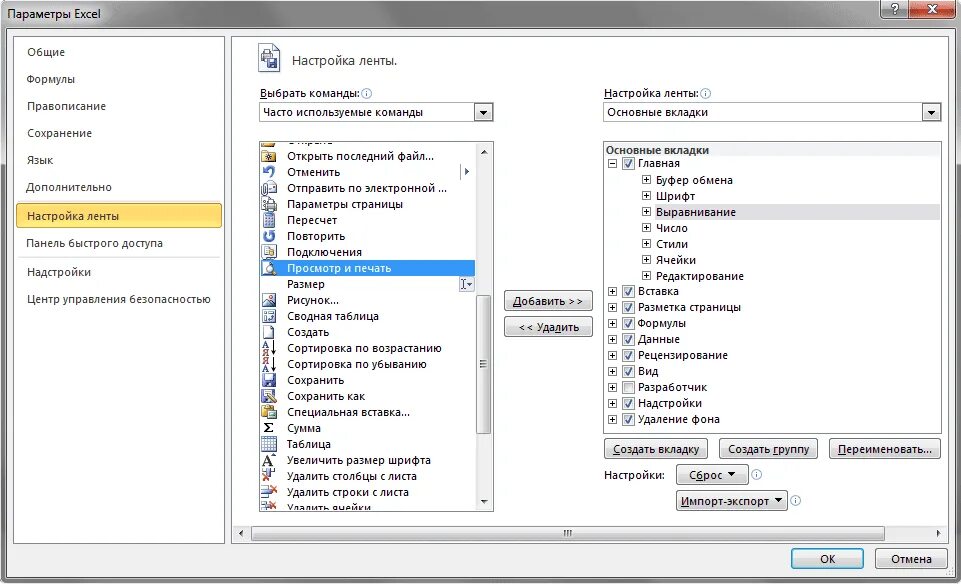Viewport: 961px width, 584px height.
Task: Select the Специальная вставка clipboard icon
Action: point(267,411)
